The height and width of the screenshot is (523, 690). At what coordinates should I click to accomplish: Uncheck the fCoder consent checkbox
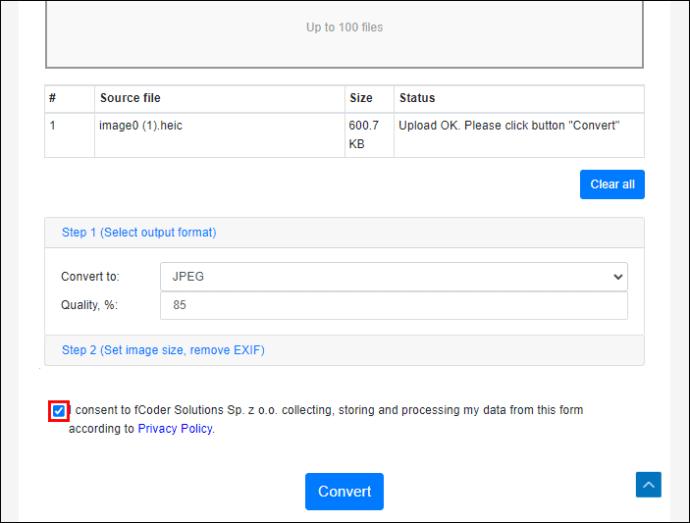click(x=59, y=411)
